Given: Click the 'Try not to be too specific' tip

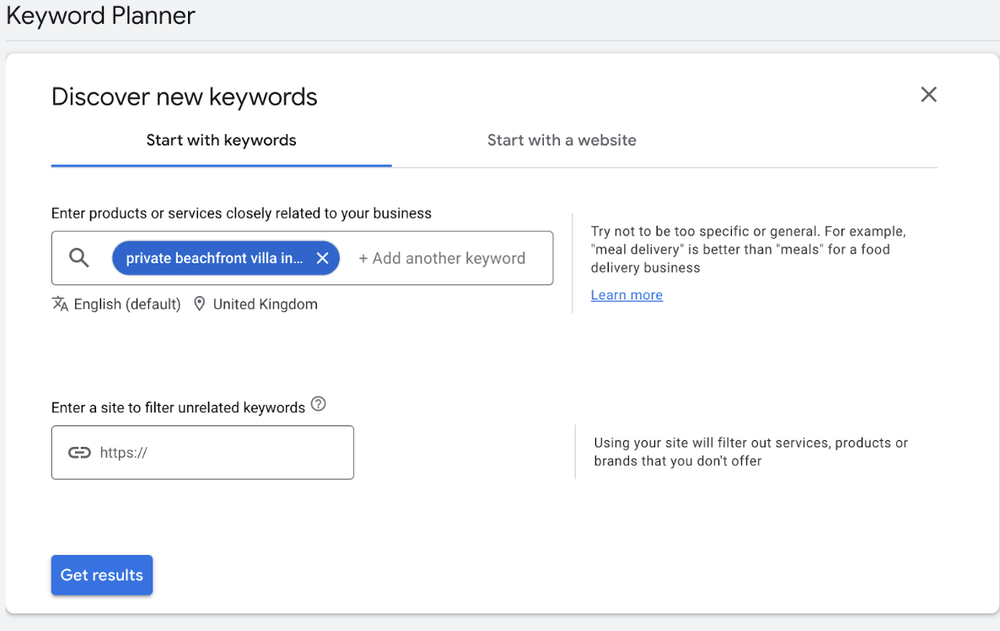Looking at the screenshot, I should point(748,249).
